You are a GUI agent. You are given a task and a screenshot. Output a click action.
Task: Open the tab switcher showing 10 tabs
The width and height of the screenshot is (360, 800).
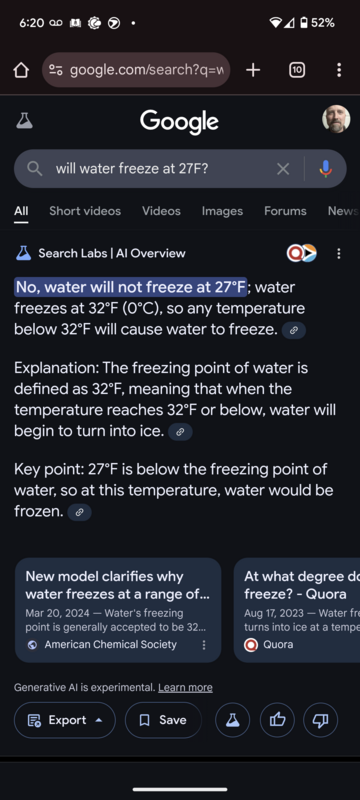(x=297, y=70)
